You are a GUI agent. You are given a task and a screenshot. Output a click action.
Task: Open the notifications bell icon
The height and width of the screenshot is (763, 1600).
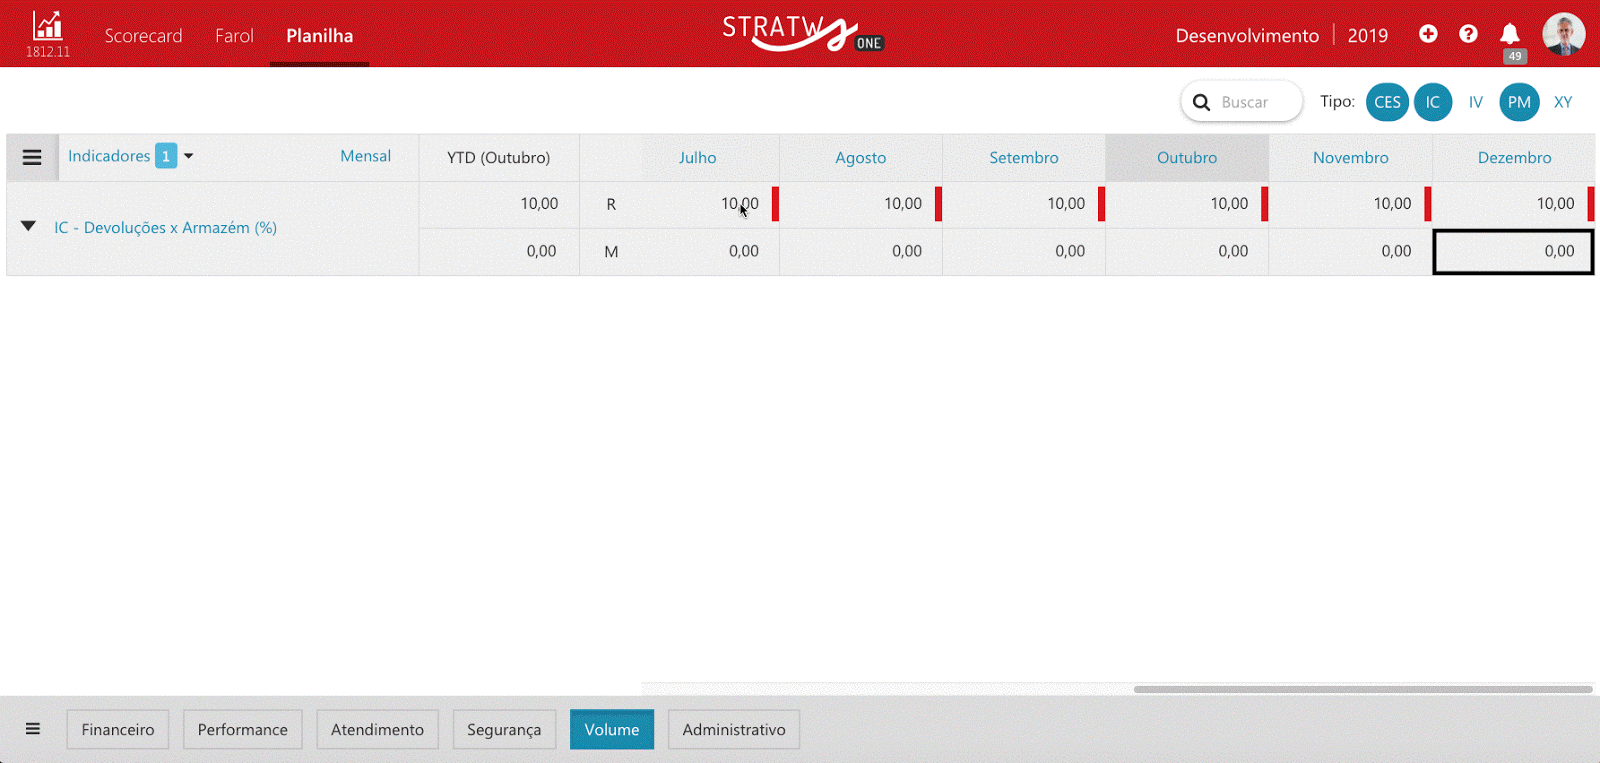[1510, 35]
